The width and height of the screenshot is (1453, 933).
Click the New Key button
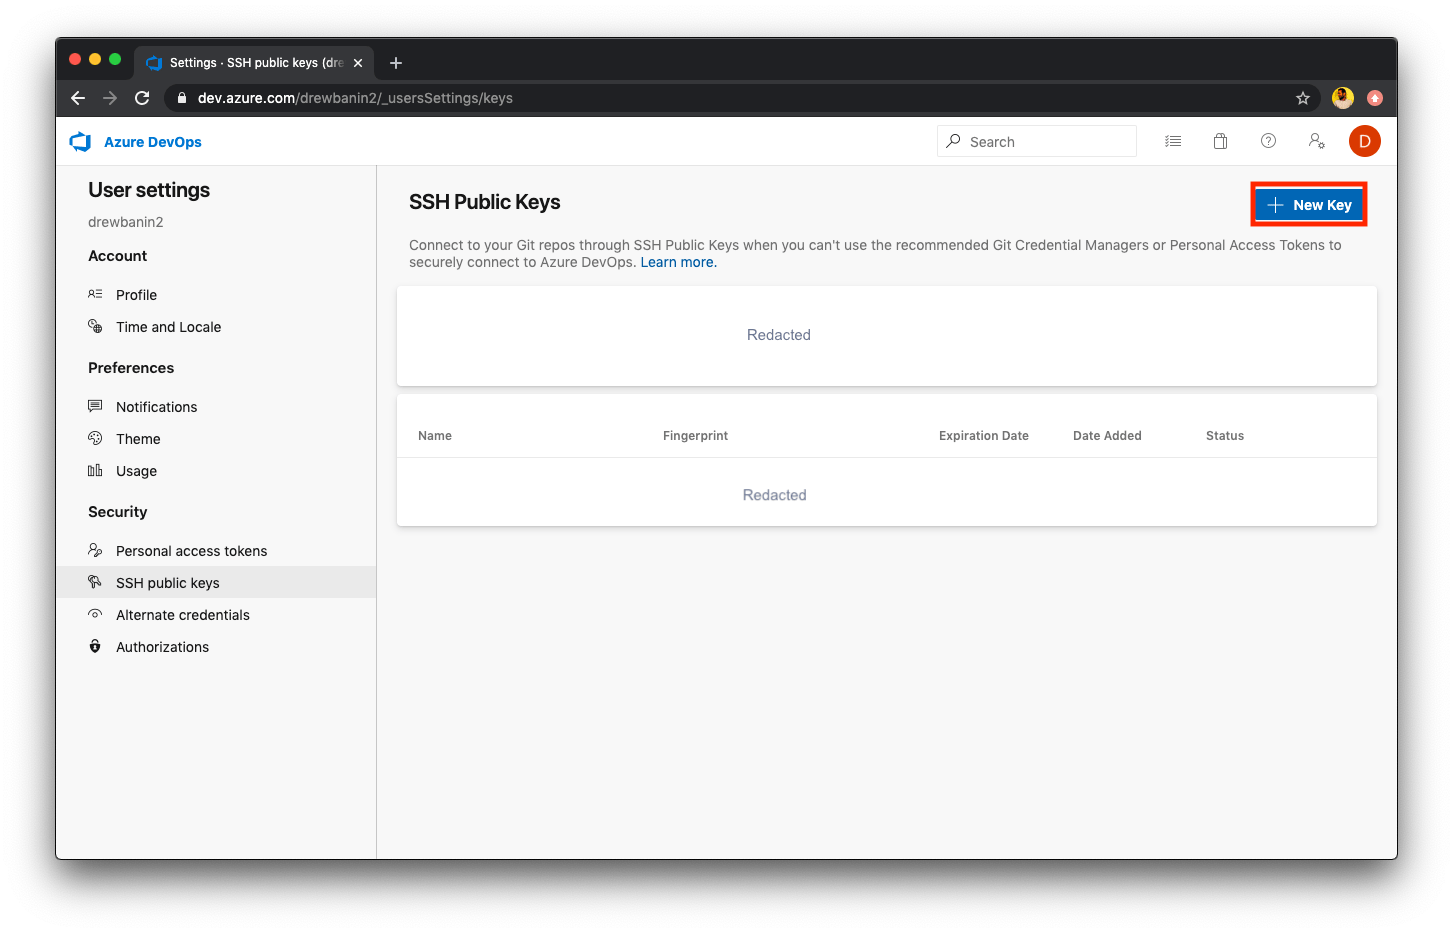coord(1308,204)
